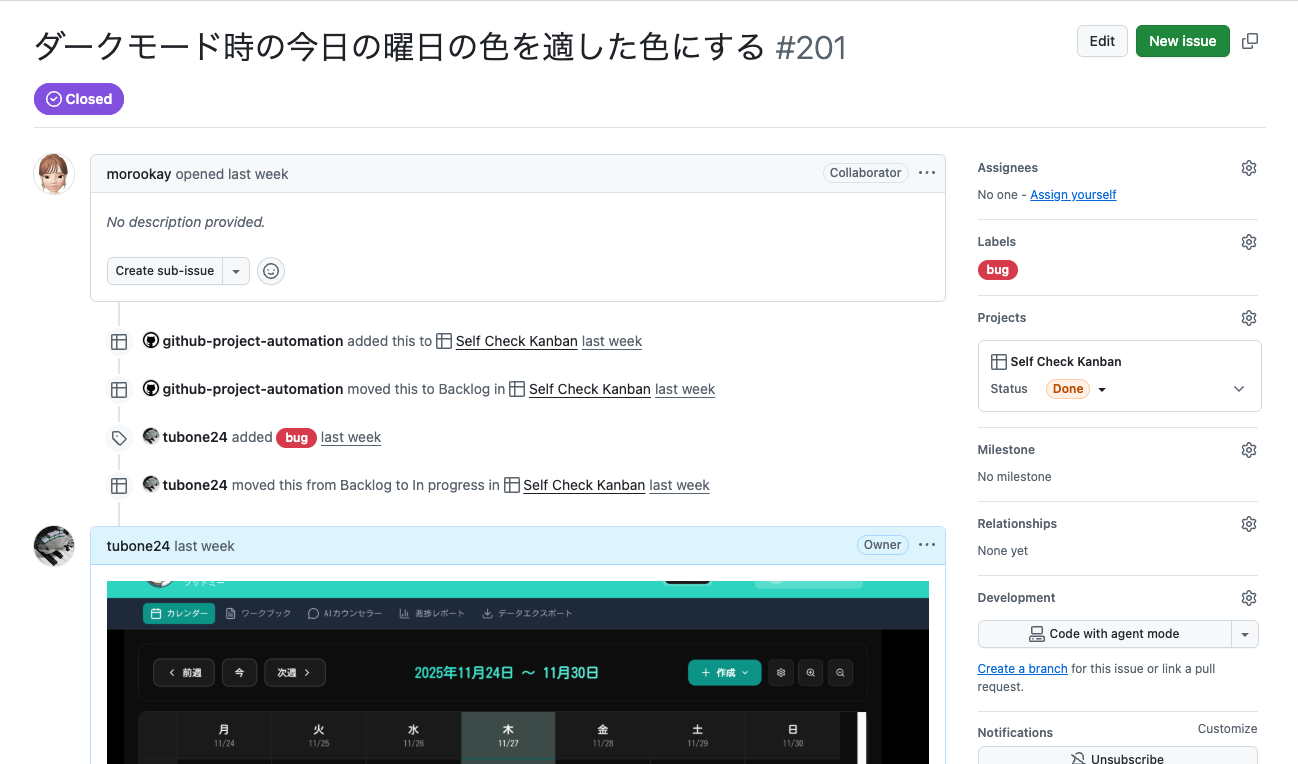
Task: Click the Milestone gear icon
Action: click(1248, 449)
